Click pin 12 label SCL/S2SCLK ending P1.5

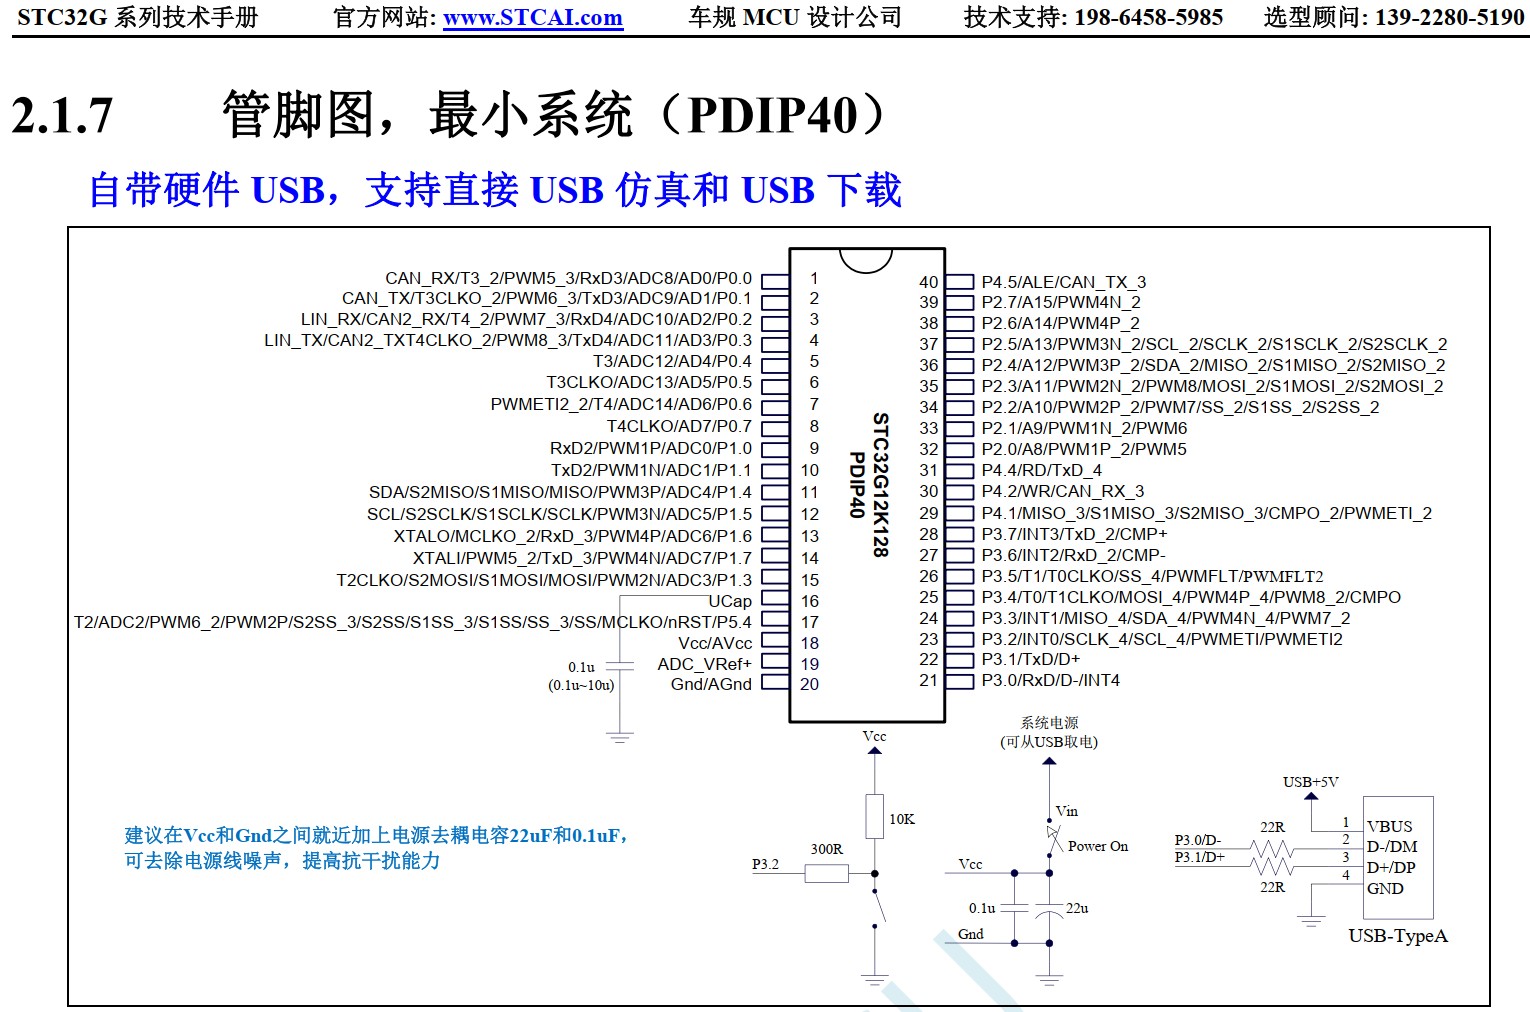coord(559,514)
